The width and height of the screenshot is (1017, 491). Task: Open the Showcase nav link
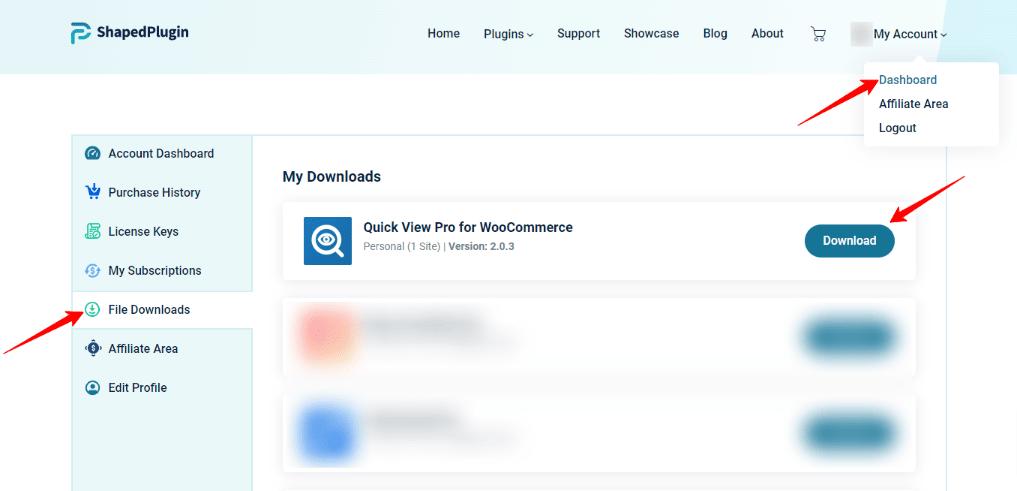point(651,34)
